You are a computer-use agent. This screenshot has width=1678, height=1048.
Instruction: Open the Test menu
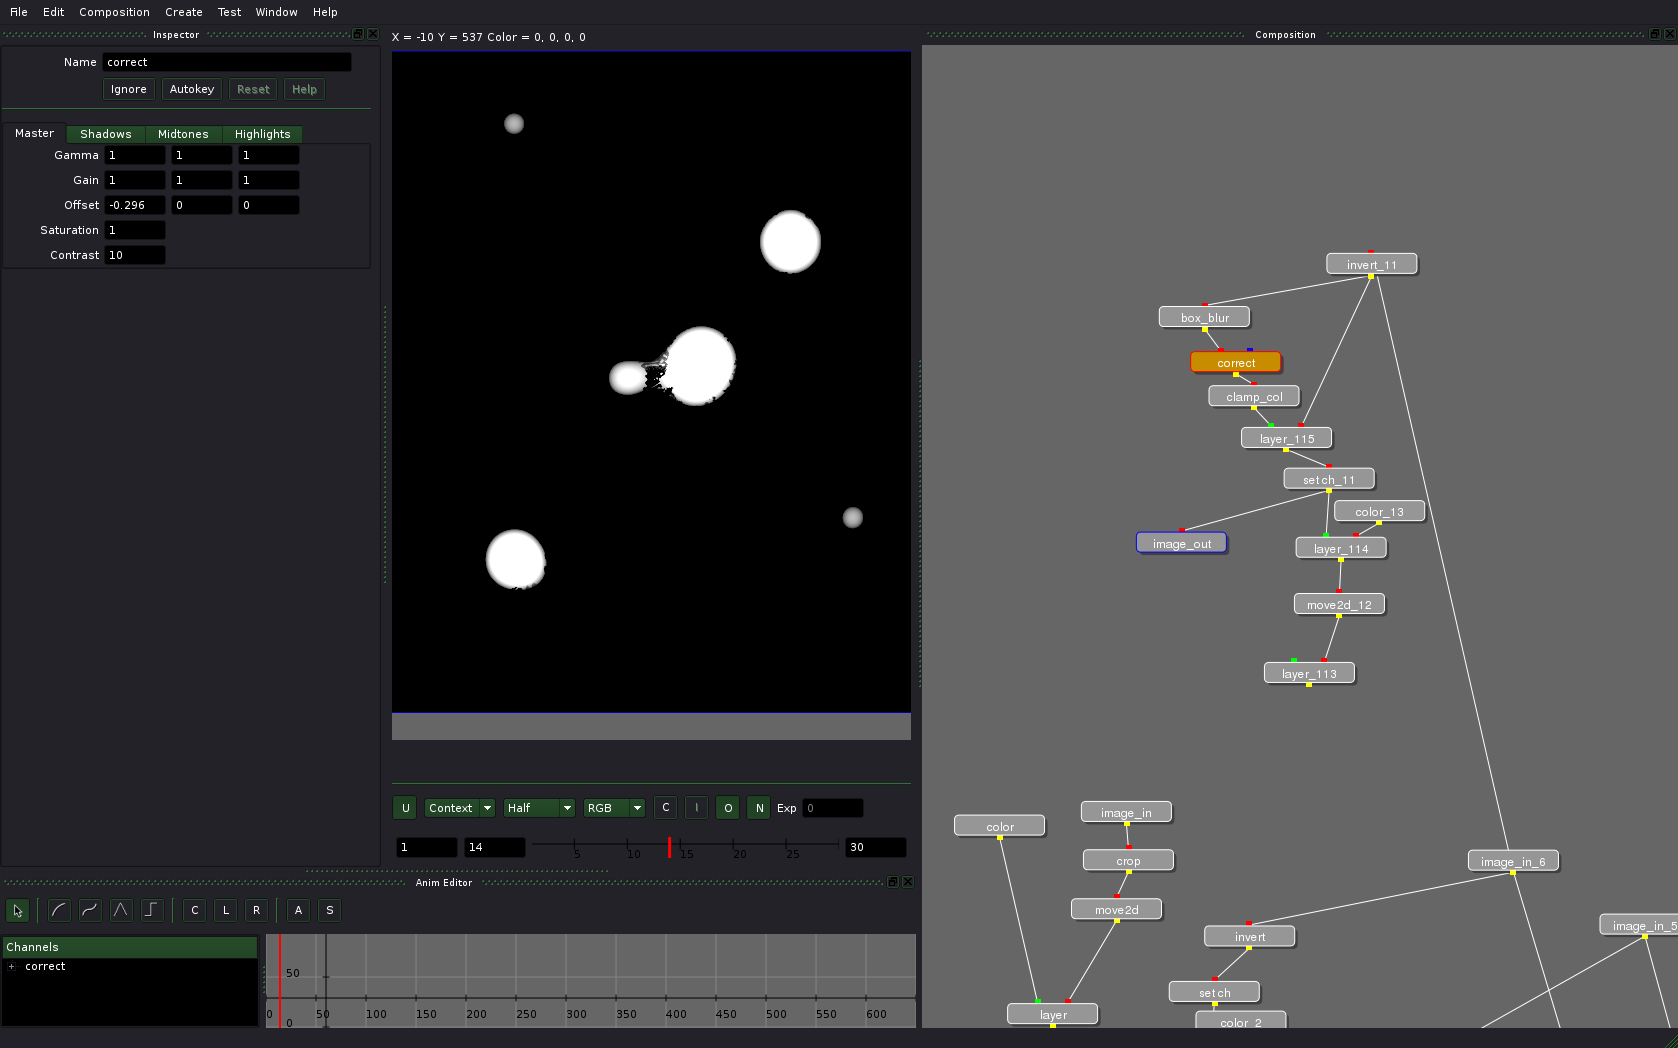pos(229,12)
